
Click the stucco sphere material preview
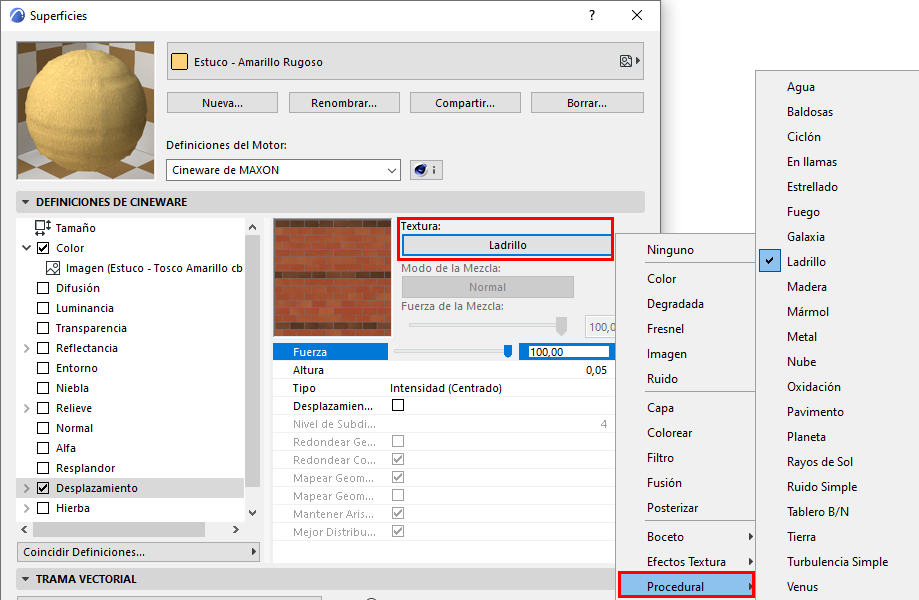point(86,110)
